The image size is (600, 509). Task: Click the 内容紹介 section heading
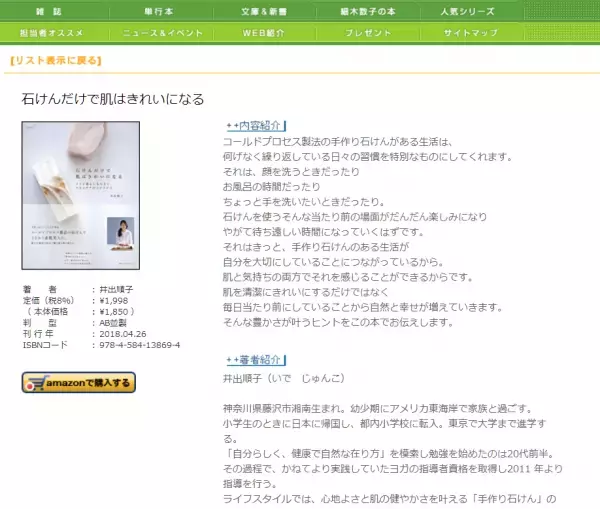point(256,126)
